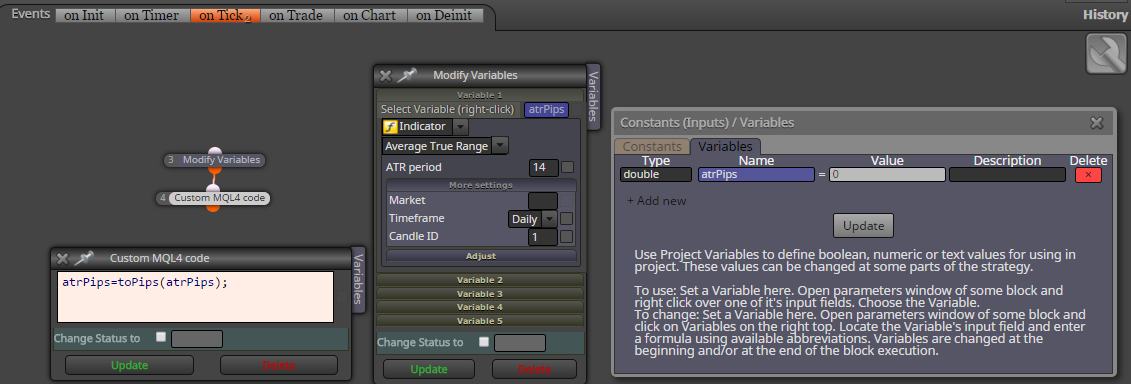Switch to the on Deinit event tab
Screen dimensions: 1131x384
point(444,15)
